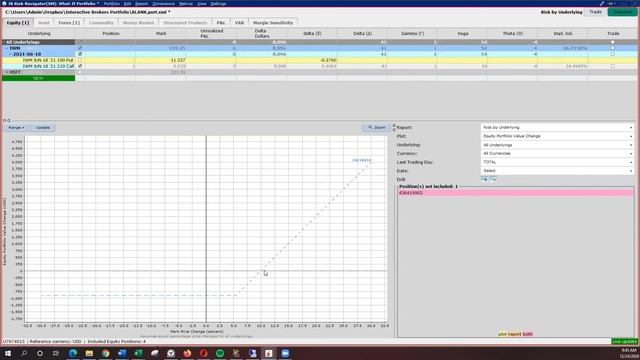This screenshot has width=640, height=360.
Task: Open the Report menu
Action: 142,3
